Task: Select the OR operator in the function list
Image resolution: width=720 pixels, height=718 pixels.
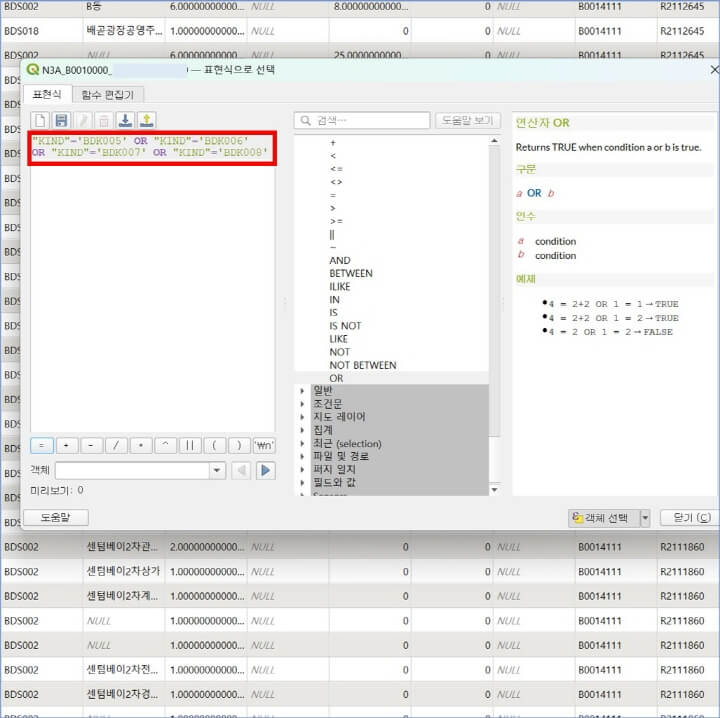Action: pos(336,378)
